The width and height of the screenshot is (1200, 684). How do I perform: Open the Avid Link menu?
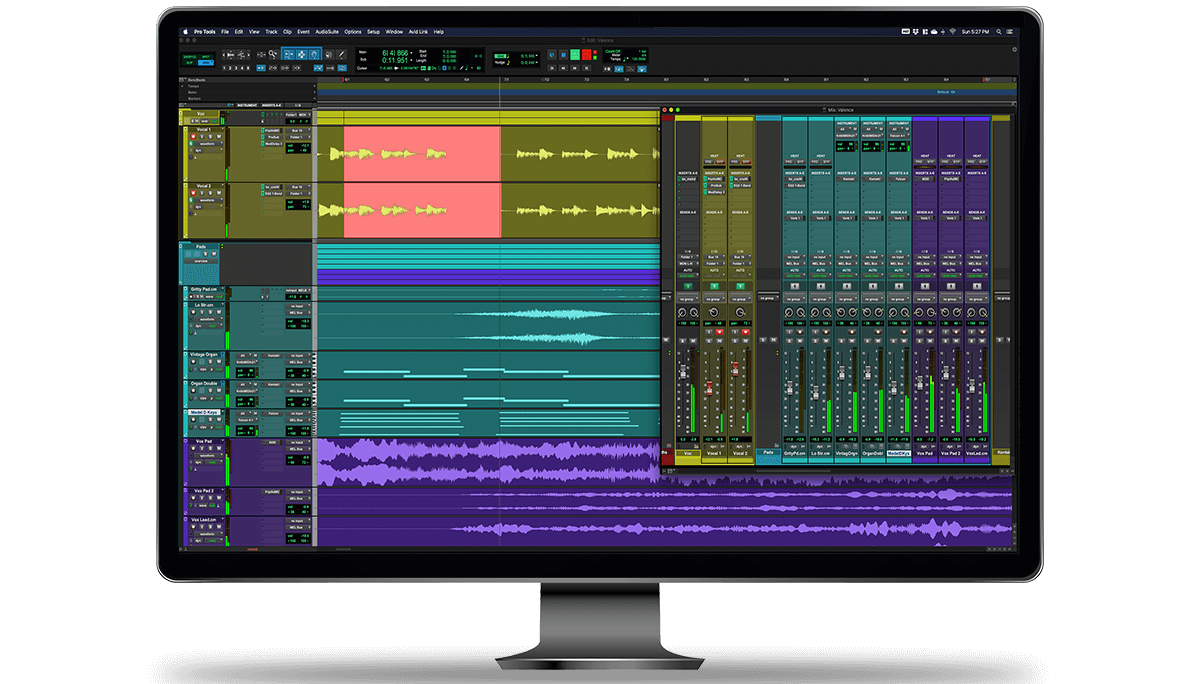419,32
